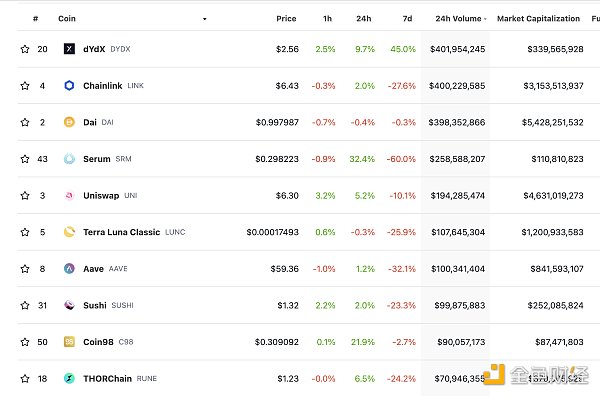Toggle favorite star for Serum
Viewport: 600px width, 396px height.
click(25, 159)
